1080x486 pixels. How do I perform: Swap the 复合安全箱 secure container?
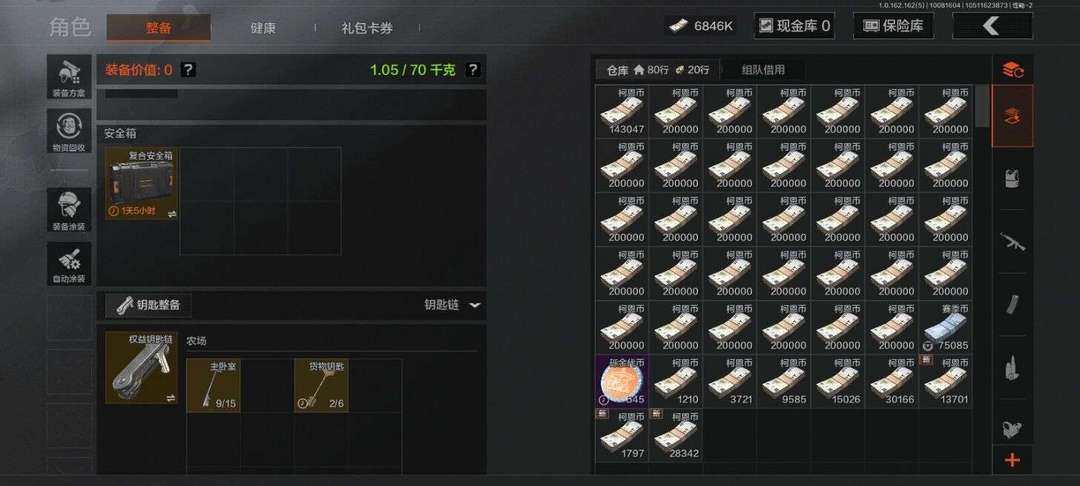coord(172,214)
